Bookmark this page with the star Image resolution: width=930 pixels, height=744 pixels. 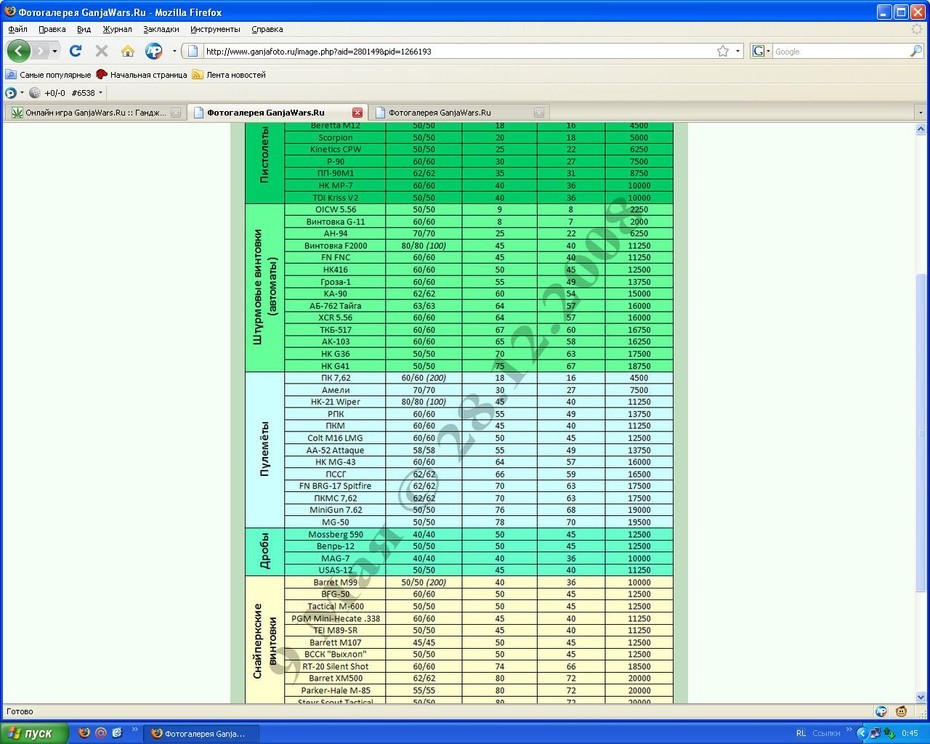pos(722,51)
